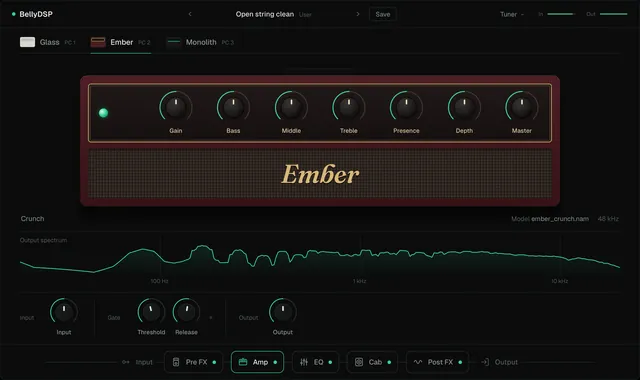Image resolution: width=640 pixels, height=380 pixels.
Task: Click the output spectrum graph
Action: click(x=320, y=259)
